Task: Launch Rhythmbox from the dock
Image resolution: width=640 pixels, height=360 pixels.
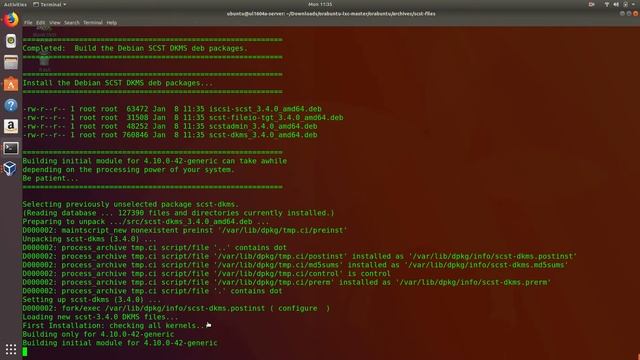Action: (x=11, y=41)
